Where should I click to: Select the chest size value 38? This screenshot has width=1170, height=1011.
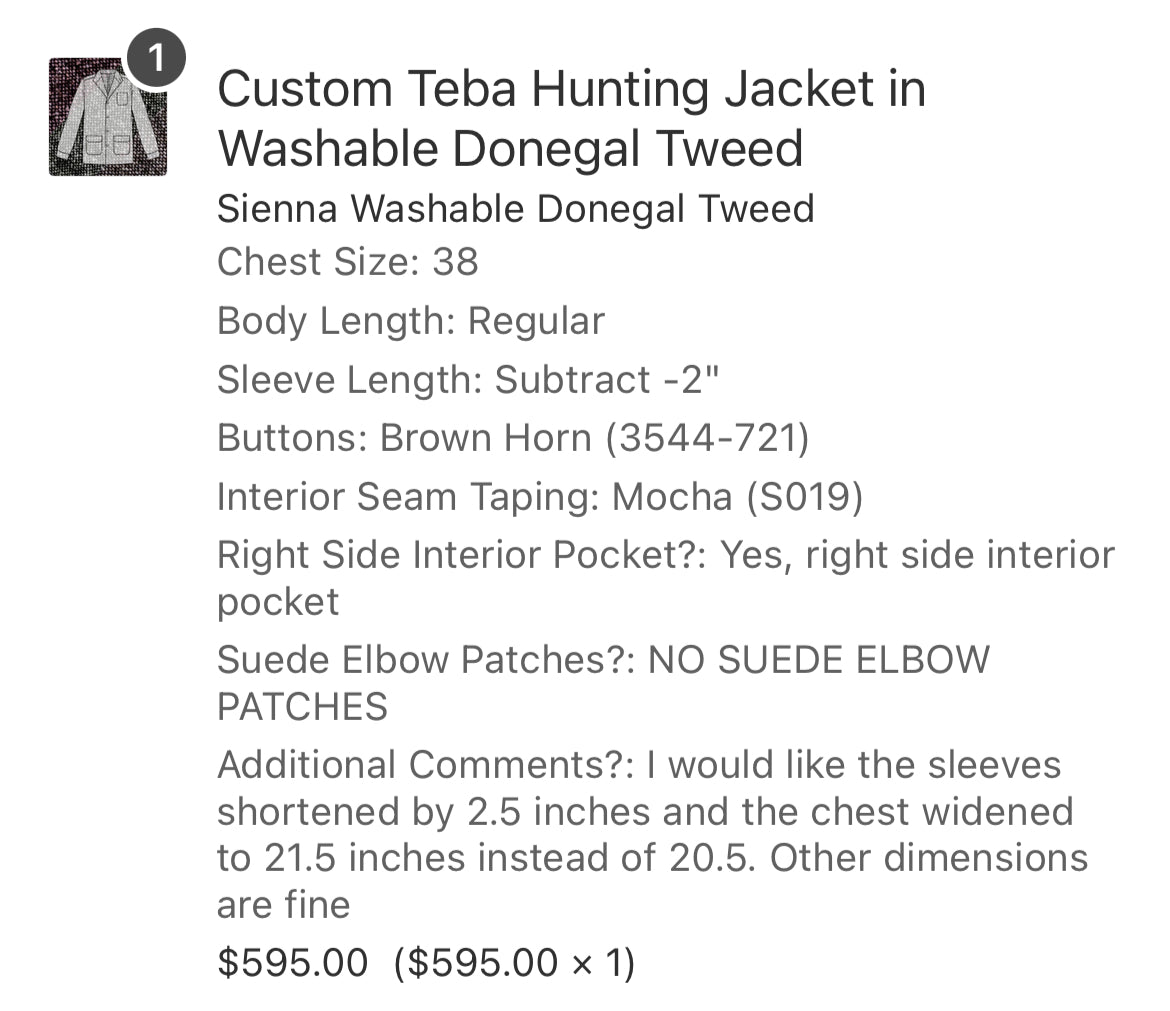point(455,262)
